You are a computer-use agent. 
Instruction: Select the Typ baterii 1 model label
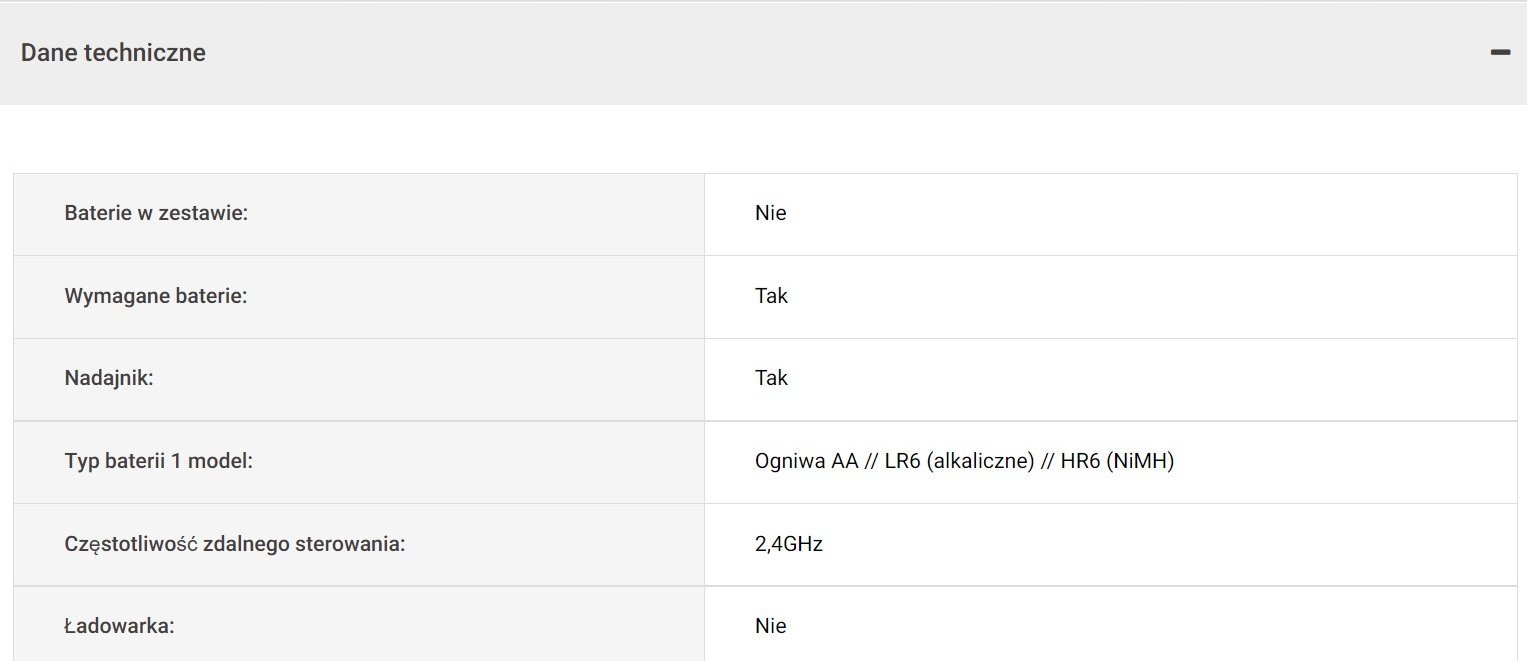159,462
